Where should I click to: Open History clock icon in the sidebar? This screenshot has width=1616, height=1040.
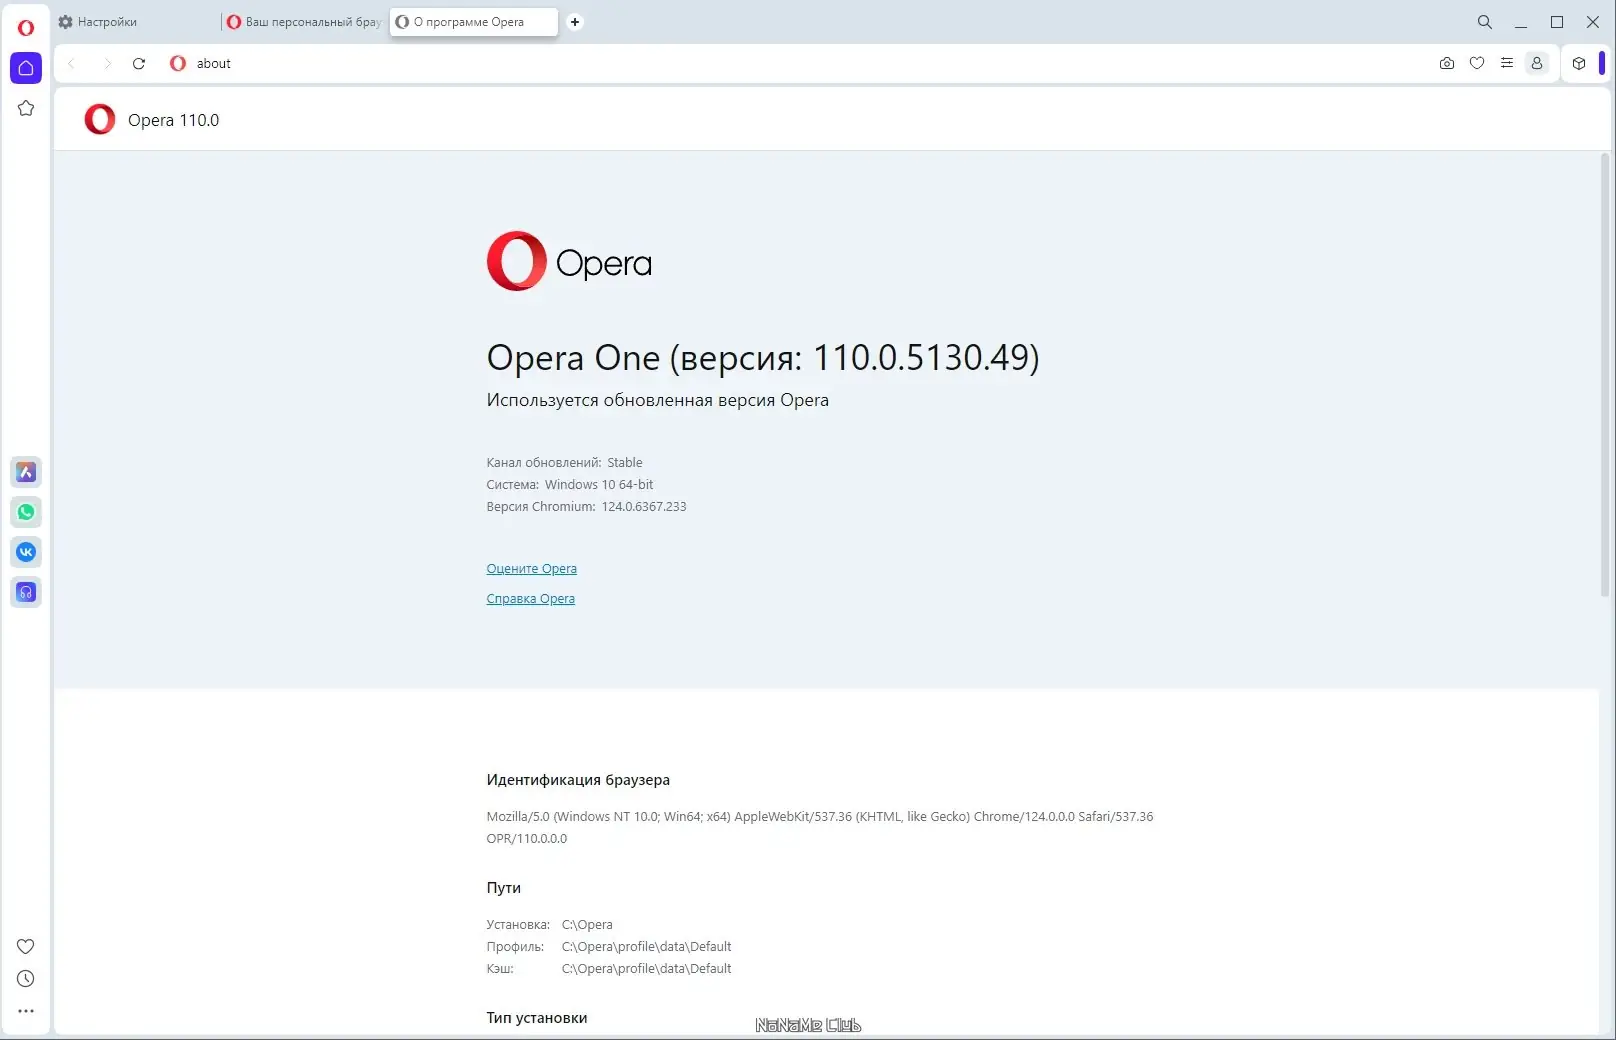(x=26, y=979)
